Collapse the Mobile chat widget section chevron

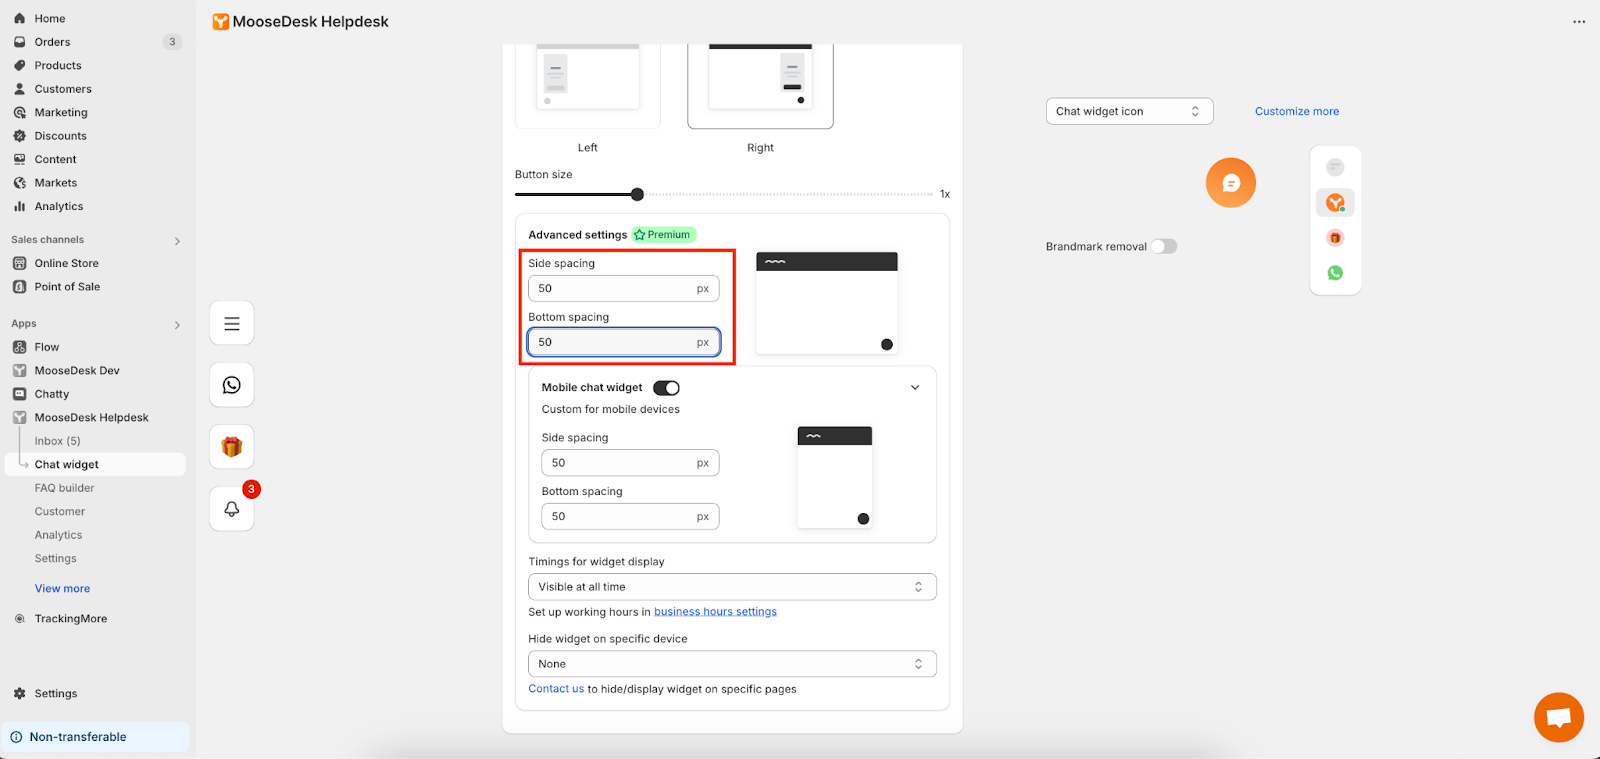915,388
